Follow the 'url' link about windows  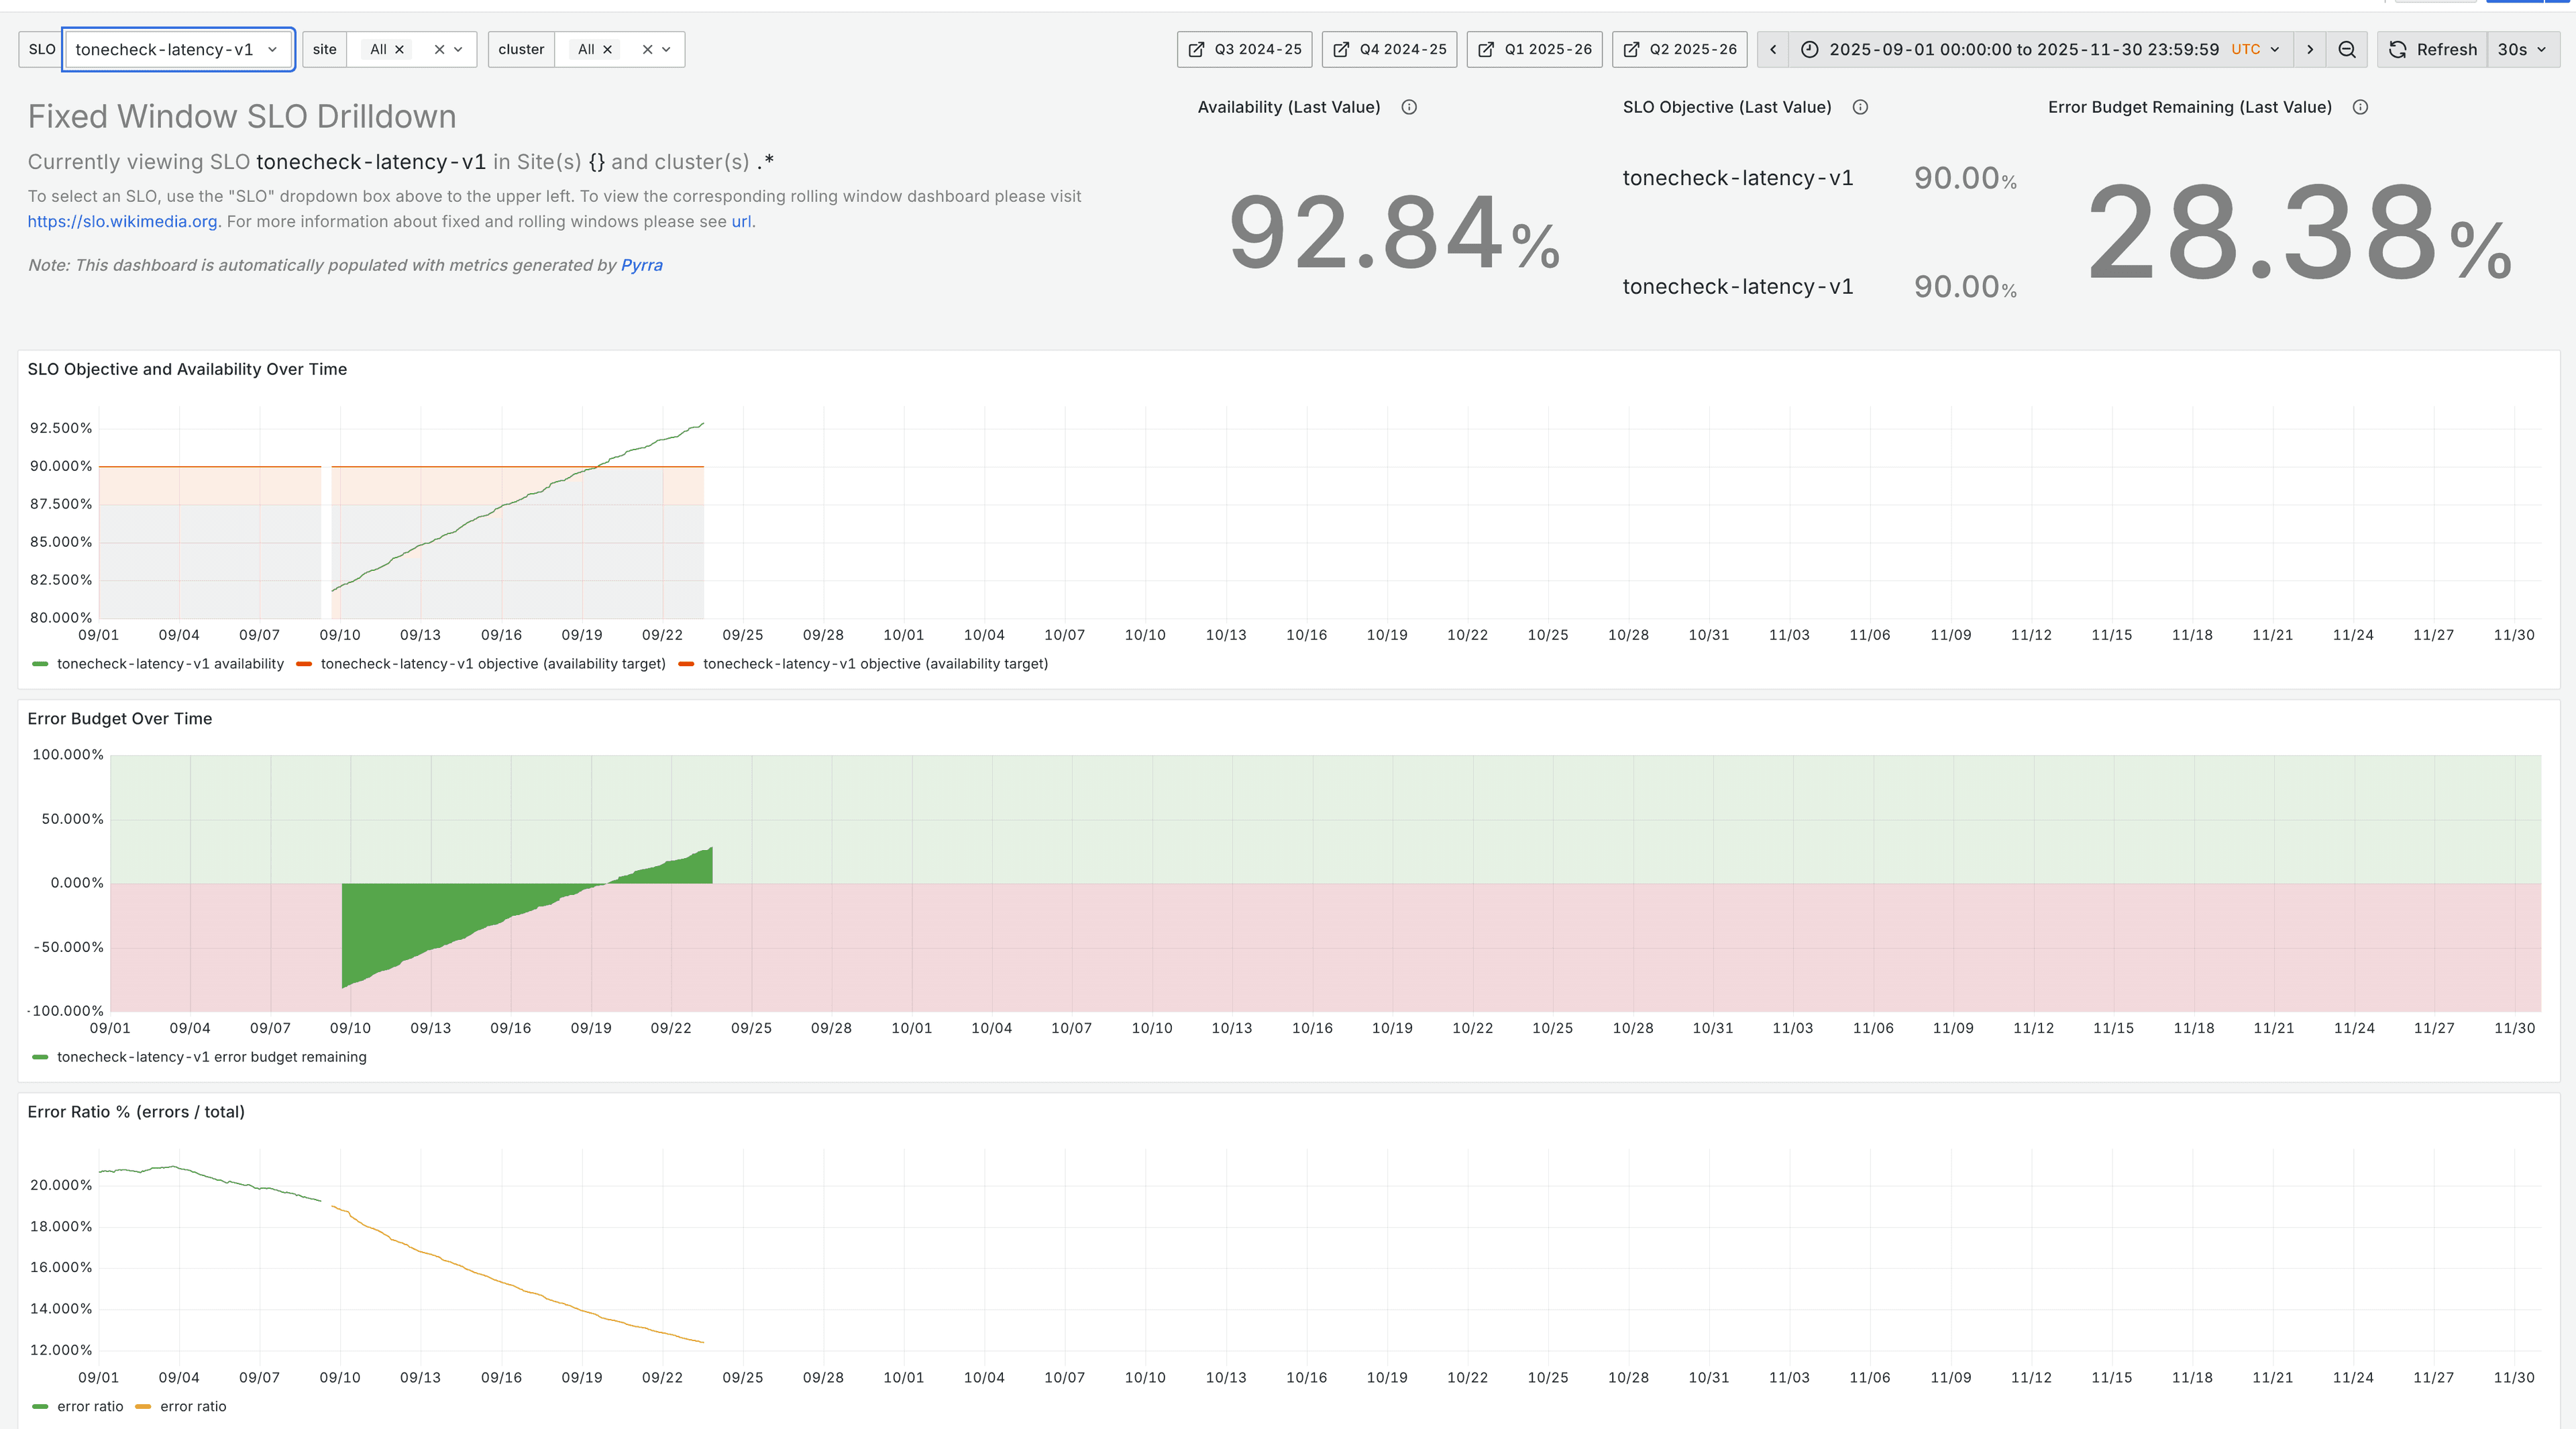[741, 221]
